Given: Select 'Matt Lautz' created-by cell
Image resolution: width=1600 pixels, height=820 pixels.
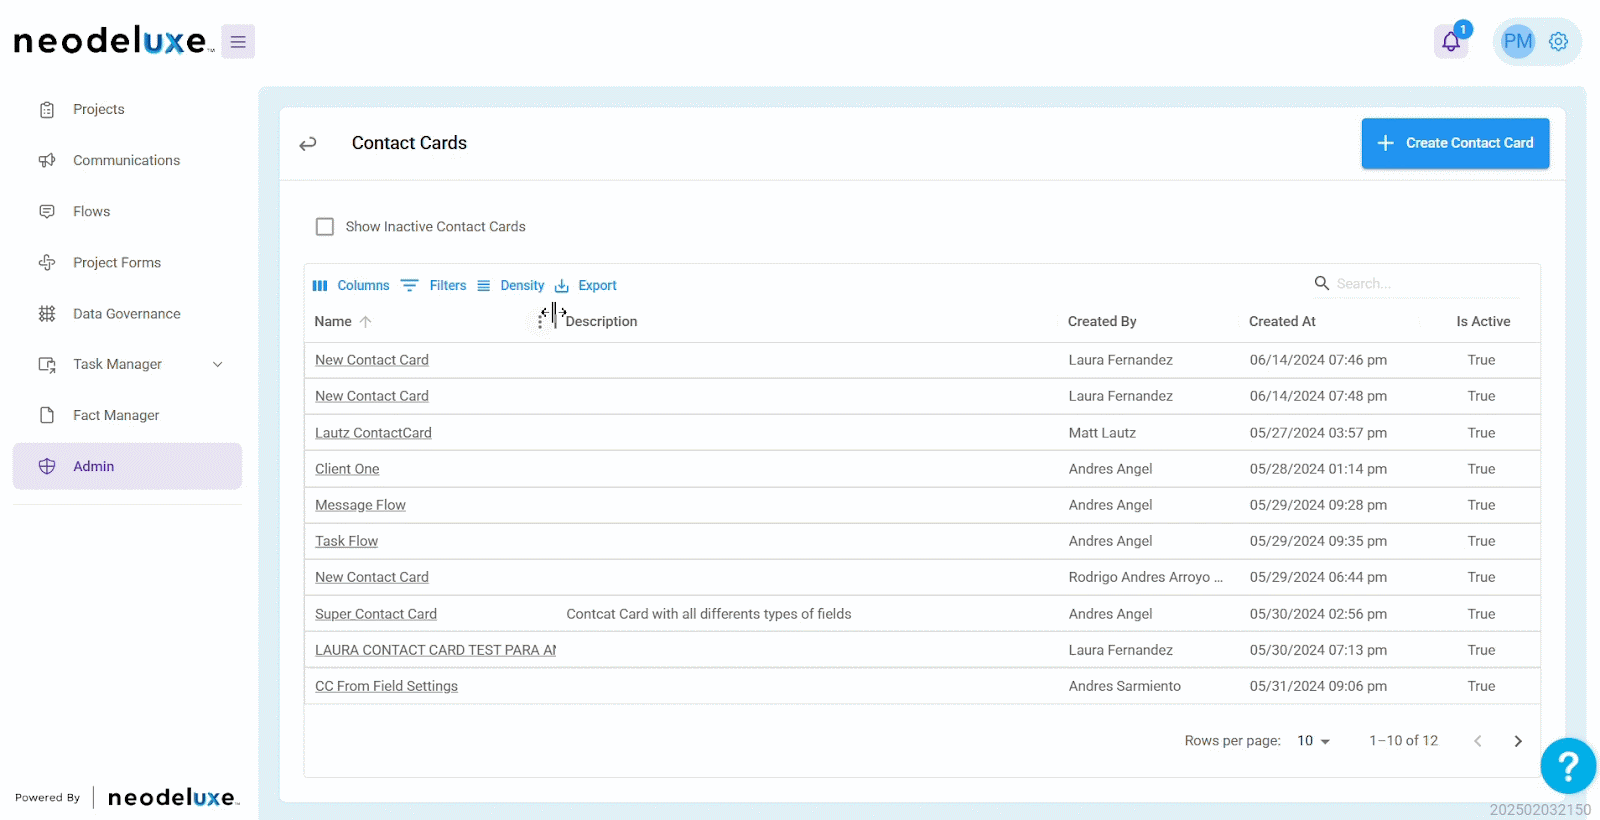Looking at the screenshot, I should coord(1102,433).
